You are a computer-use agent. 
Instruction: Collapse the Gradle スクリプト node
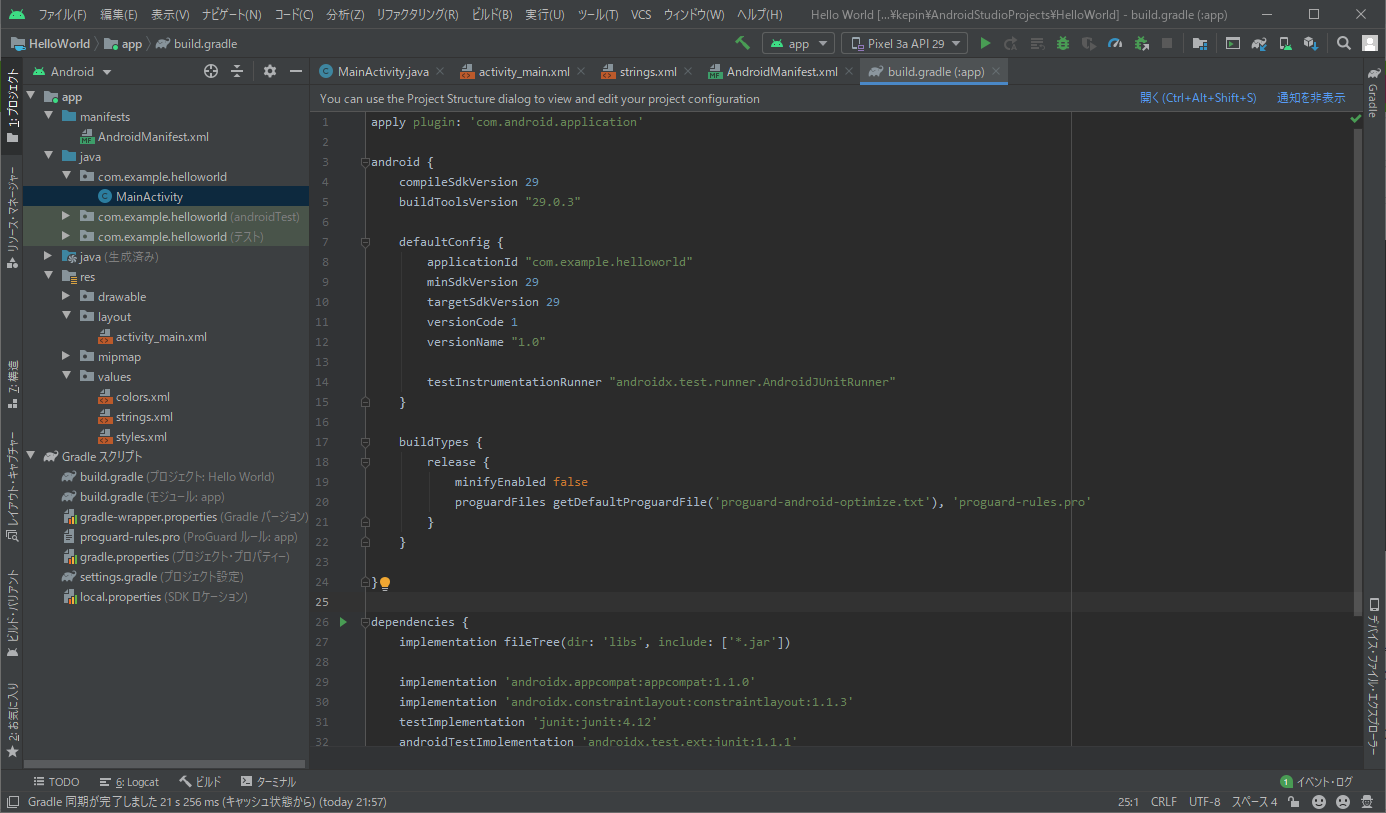point(31,457)
